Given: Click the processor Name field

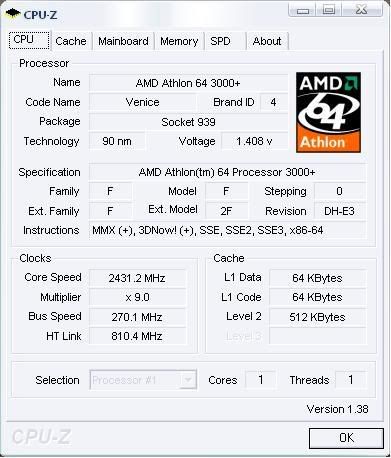Looking at the screenshot, I should [x=188, y=83].
